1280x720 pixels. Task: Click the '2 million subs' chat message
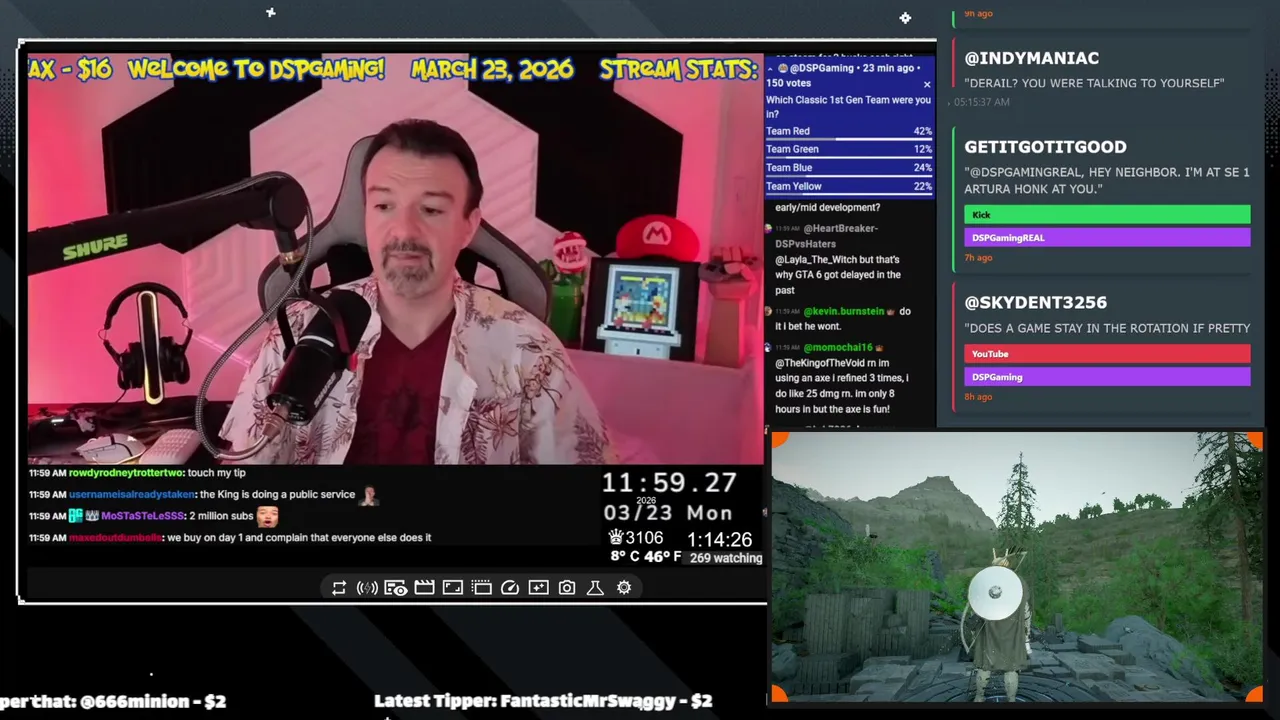221,516
